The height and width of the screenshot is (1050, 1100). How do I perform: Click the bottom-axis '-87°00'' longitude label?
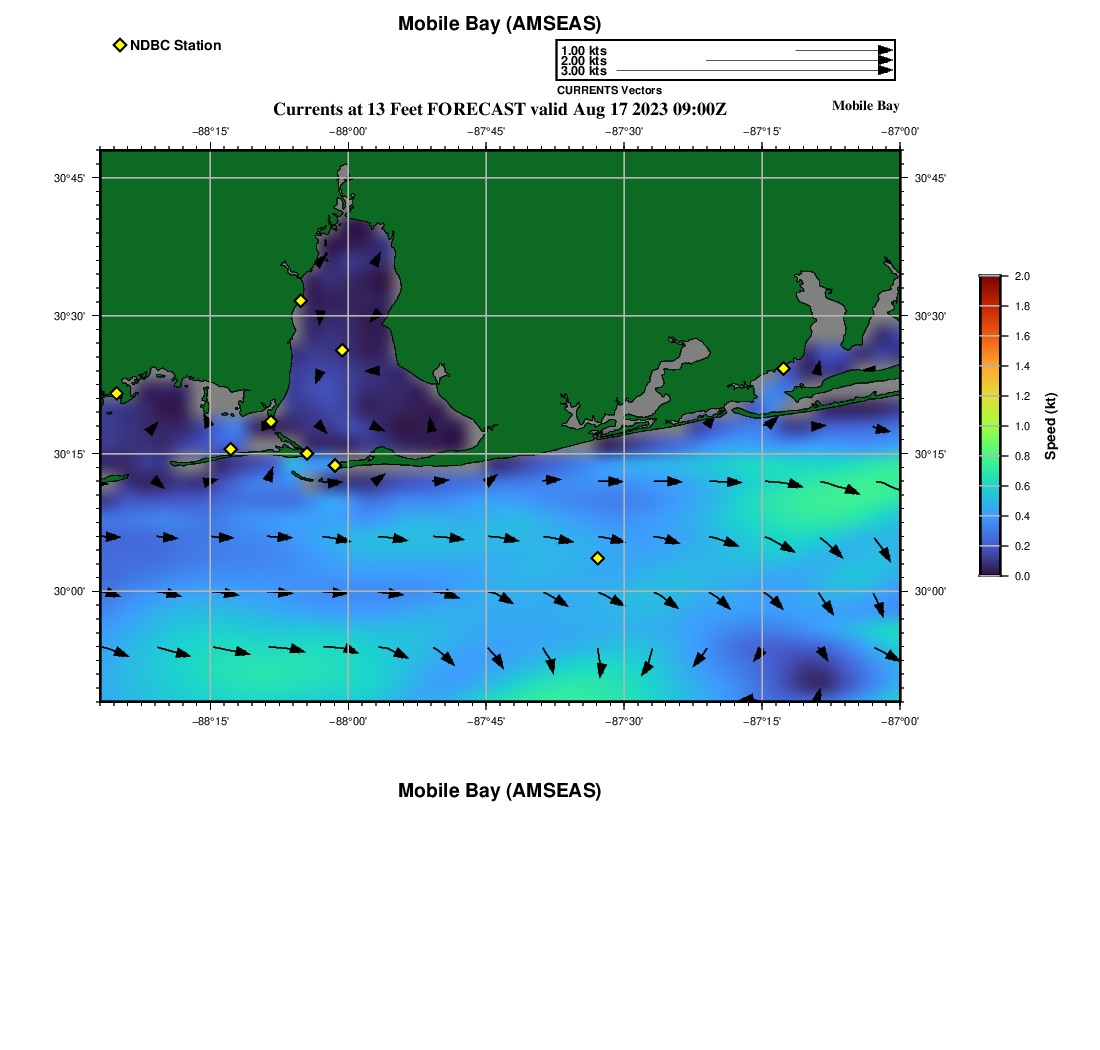[x=900, y=721]
